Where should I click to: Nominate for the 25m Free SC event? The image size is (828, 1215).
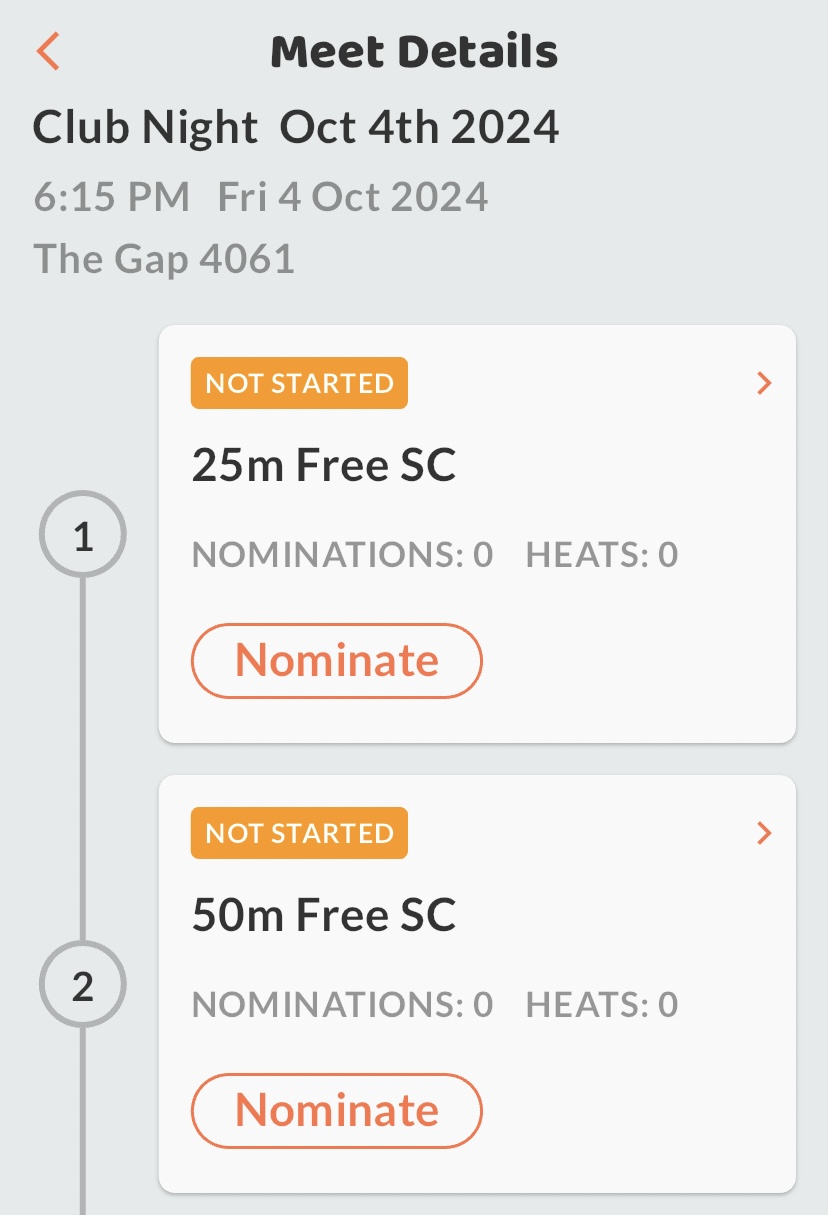coord(336,660)
